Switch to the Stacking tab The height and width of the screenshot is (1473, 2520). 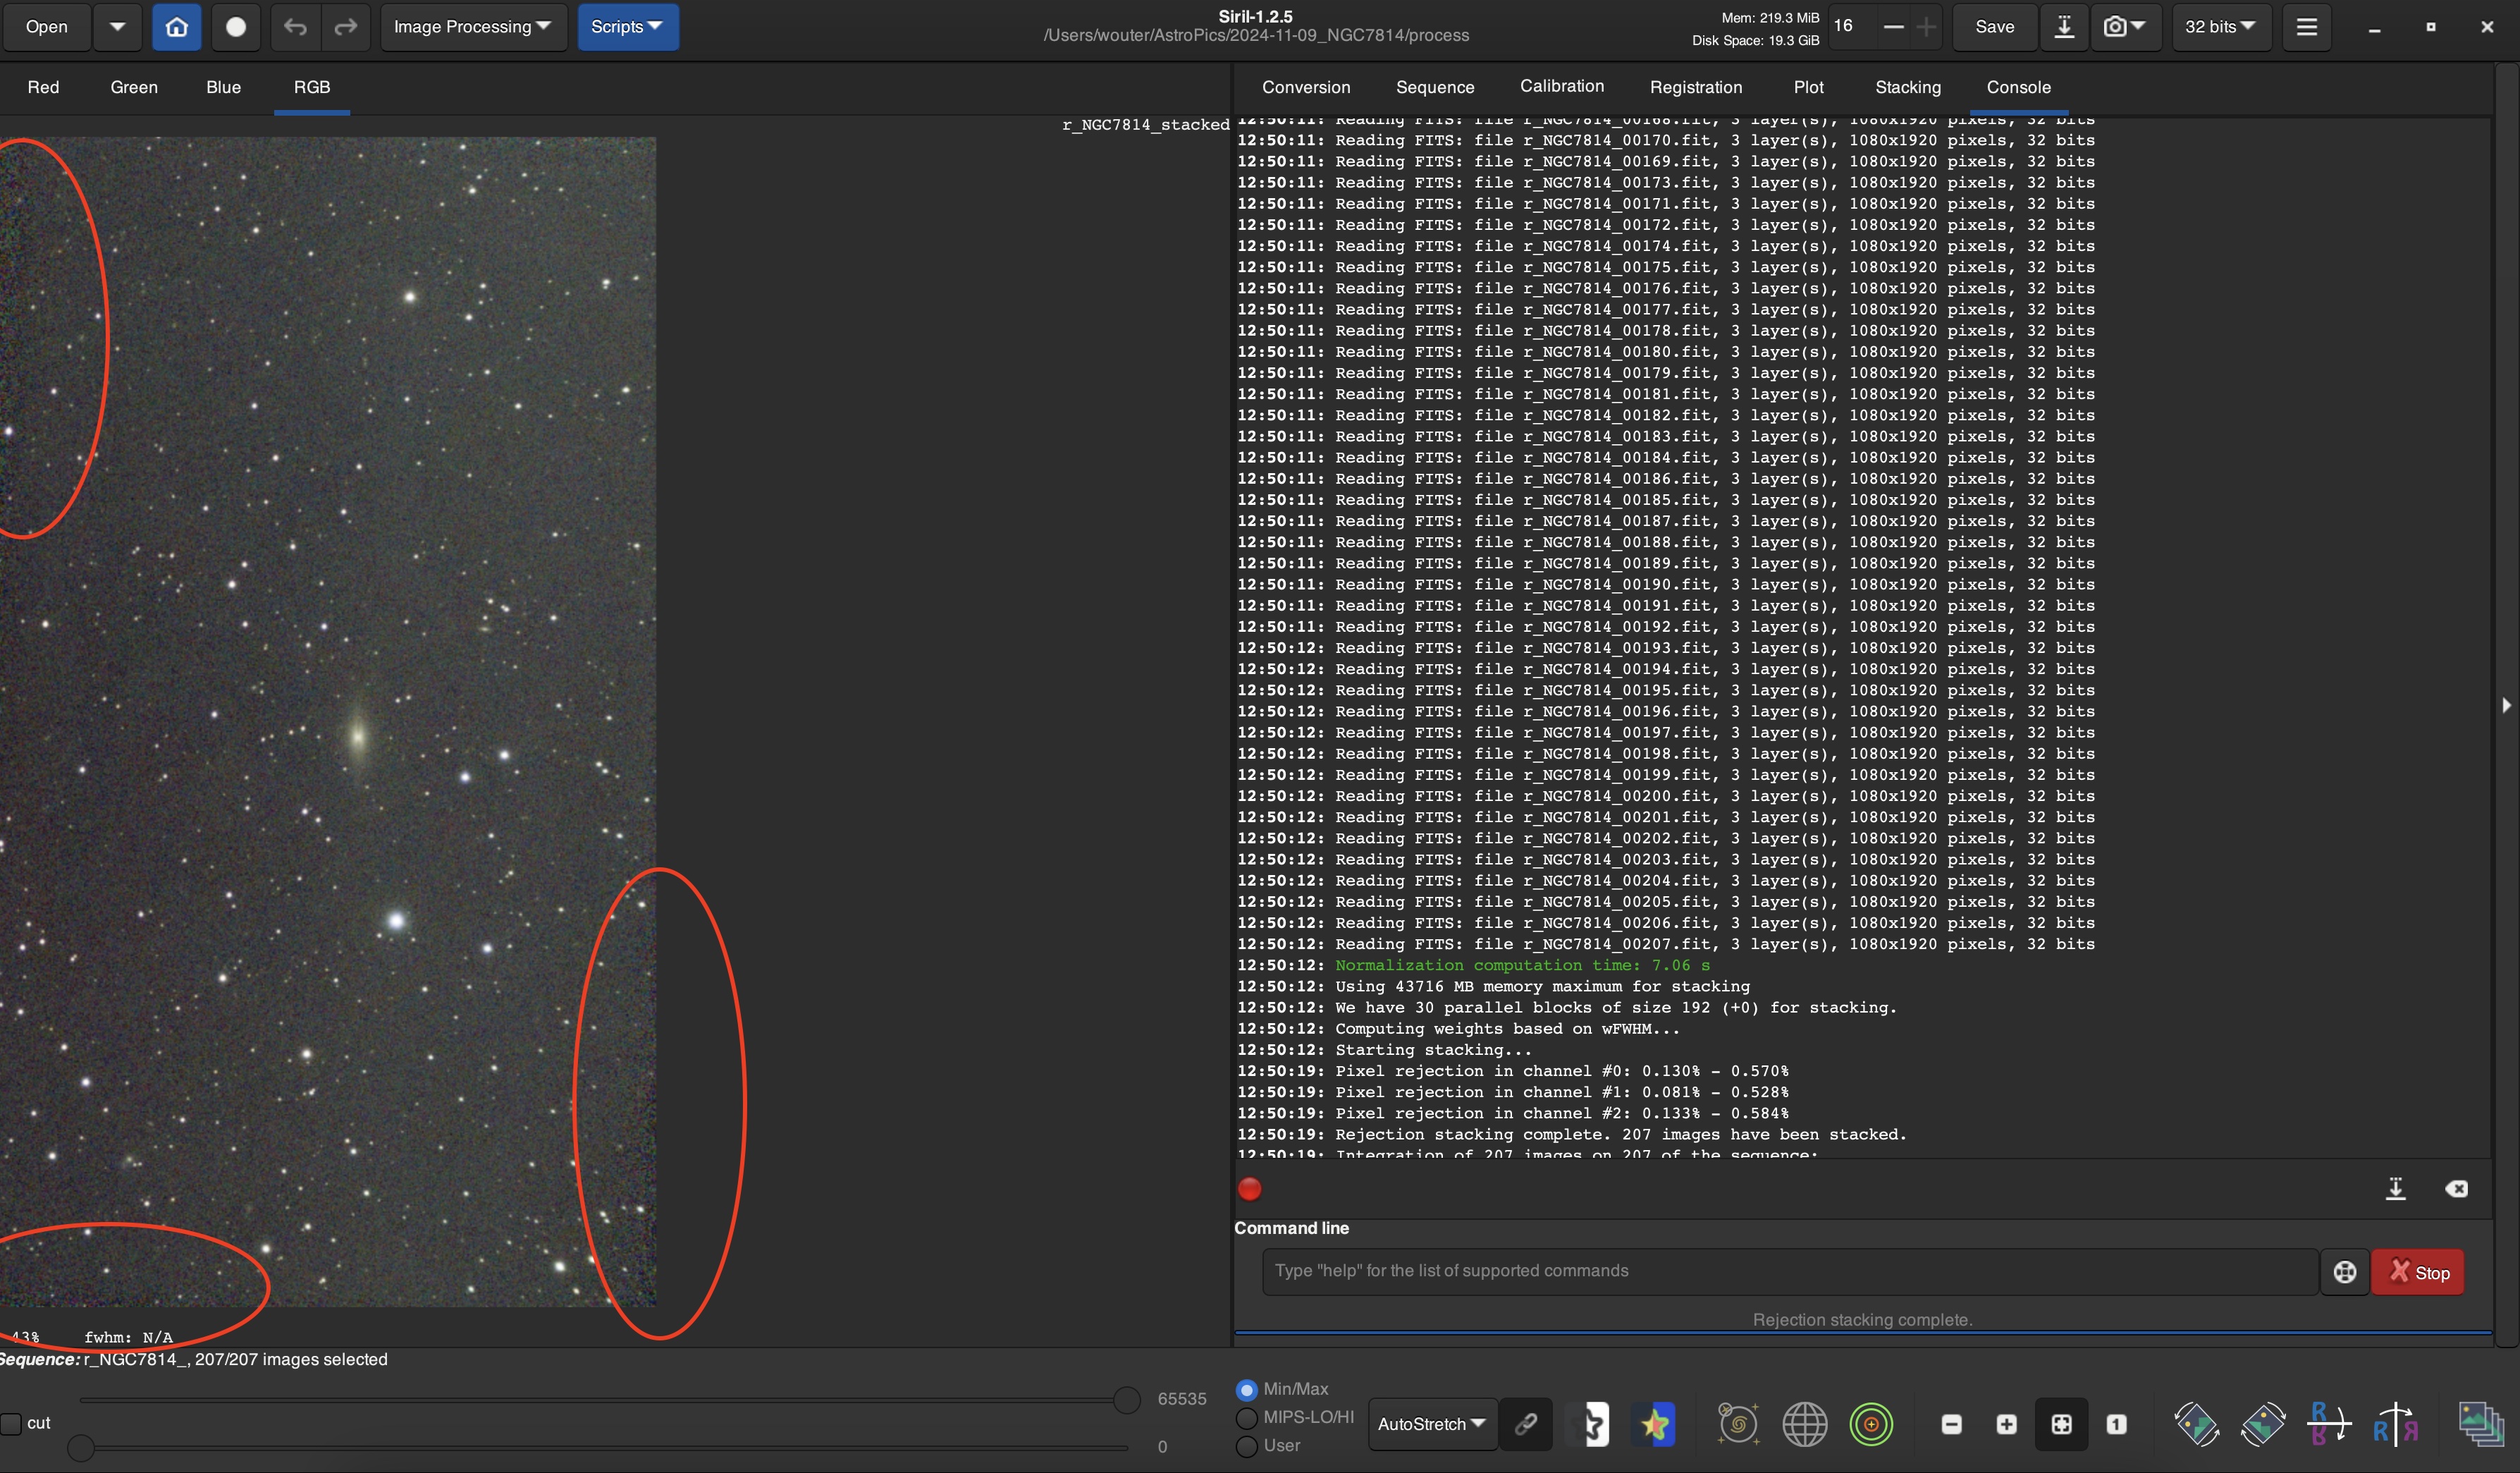1907,87
